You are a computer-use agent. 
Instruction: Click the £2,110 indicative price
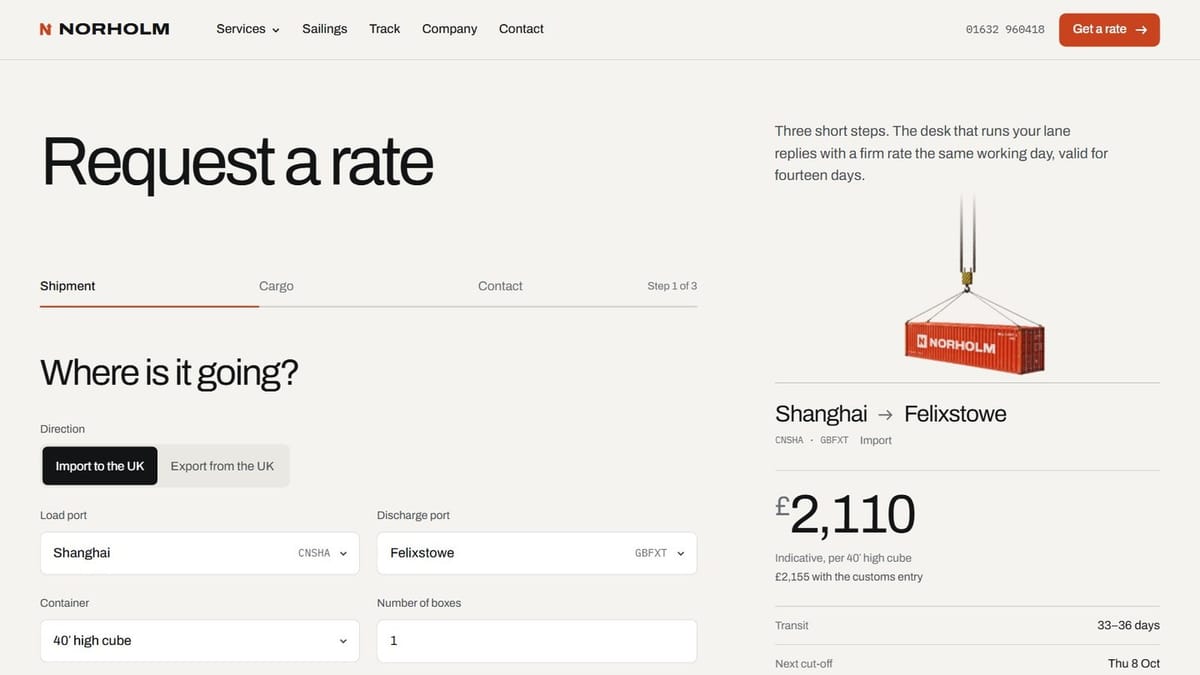[846, 514]
